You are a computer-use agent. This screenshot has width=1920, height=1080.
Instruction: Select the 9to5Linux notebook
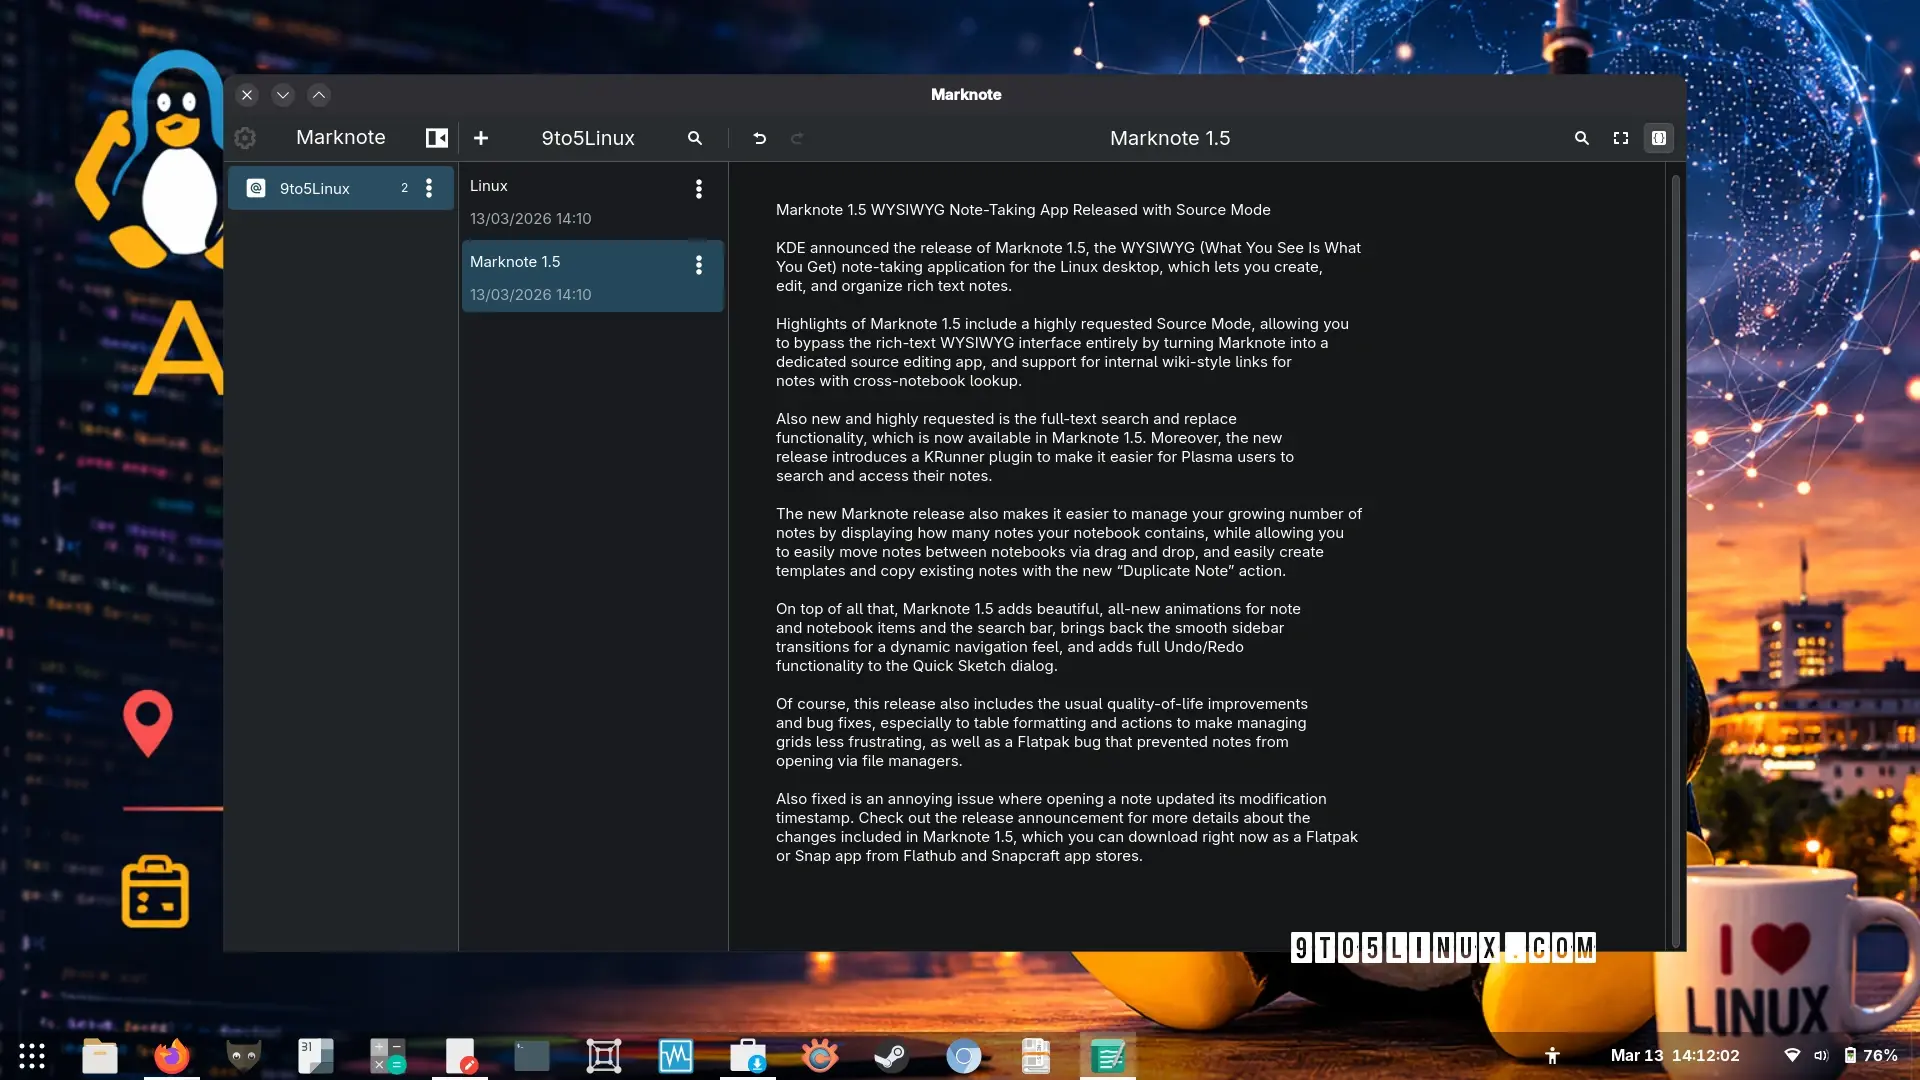coord(315,188)
